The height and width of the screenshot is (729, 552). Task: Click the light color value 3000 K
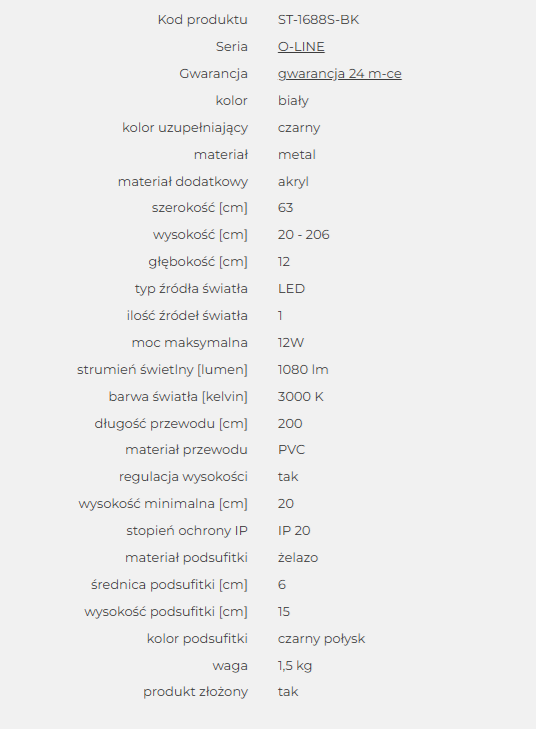[x=300, y=397]
